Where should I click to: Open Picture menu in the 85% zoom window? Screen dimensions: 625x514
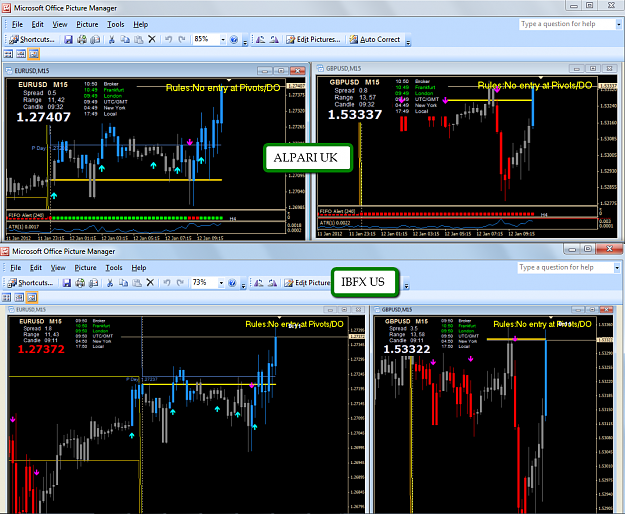pos(87,24)
